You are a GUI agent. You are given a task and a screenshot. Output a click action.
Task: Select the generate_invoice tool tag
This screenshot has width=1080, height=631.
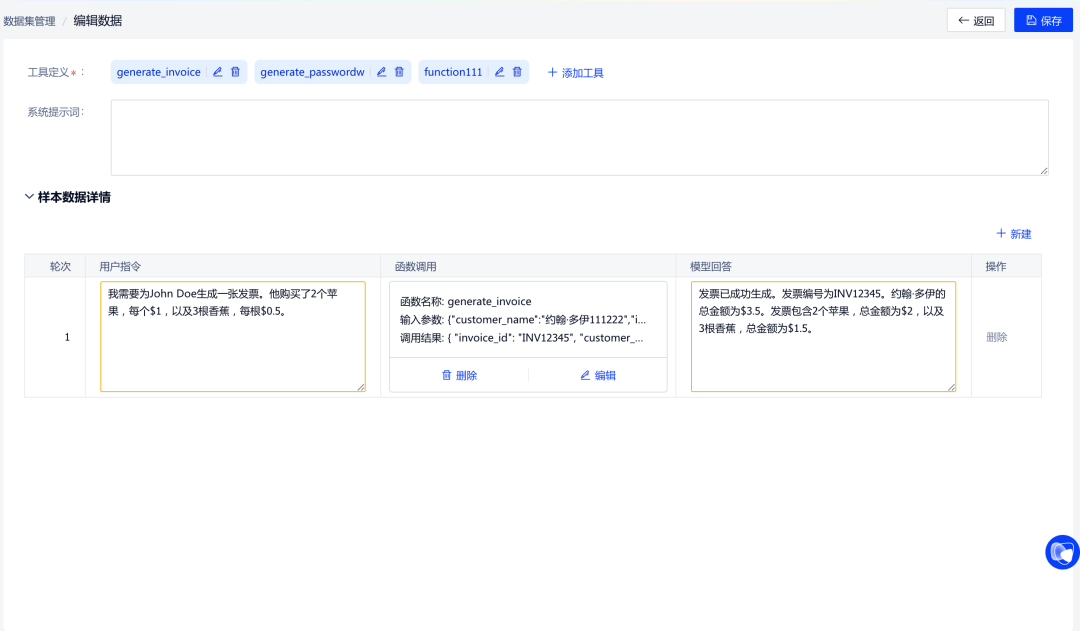coord(158,72)
